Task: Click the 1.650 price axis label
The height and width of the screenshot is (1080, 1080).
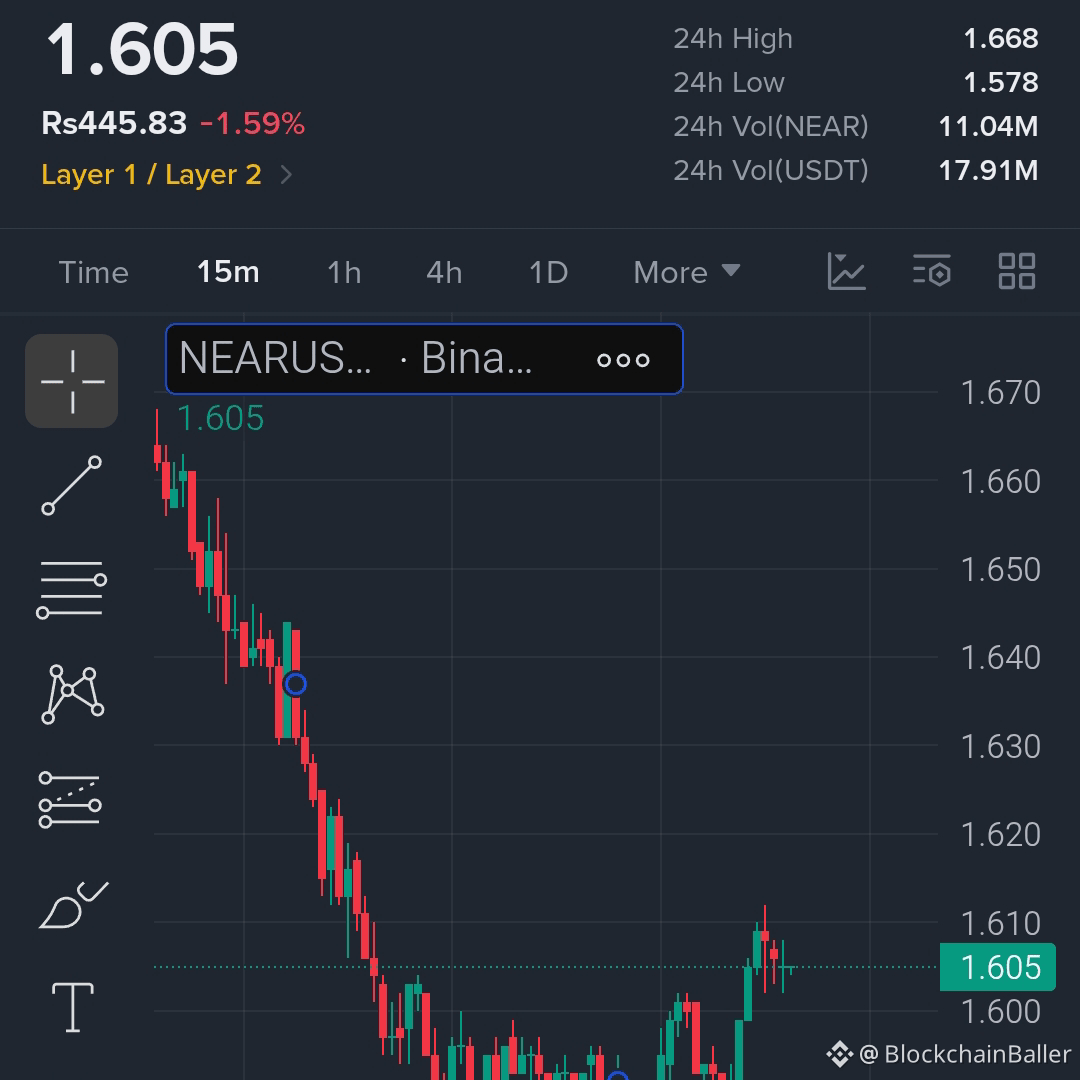Action: point(1000,570)
